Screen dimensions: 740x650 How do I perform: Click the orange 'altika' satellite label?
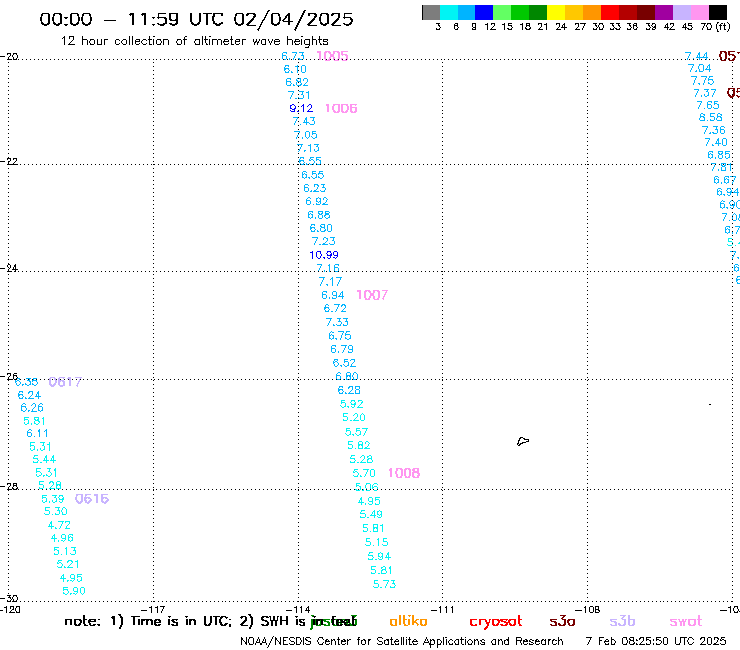(x=408, y=621)
